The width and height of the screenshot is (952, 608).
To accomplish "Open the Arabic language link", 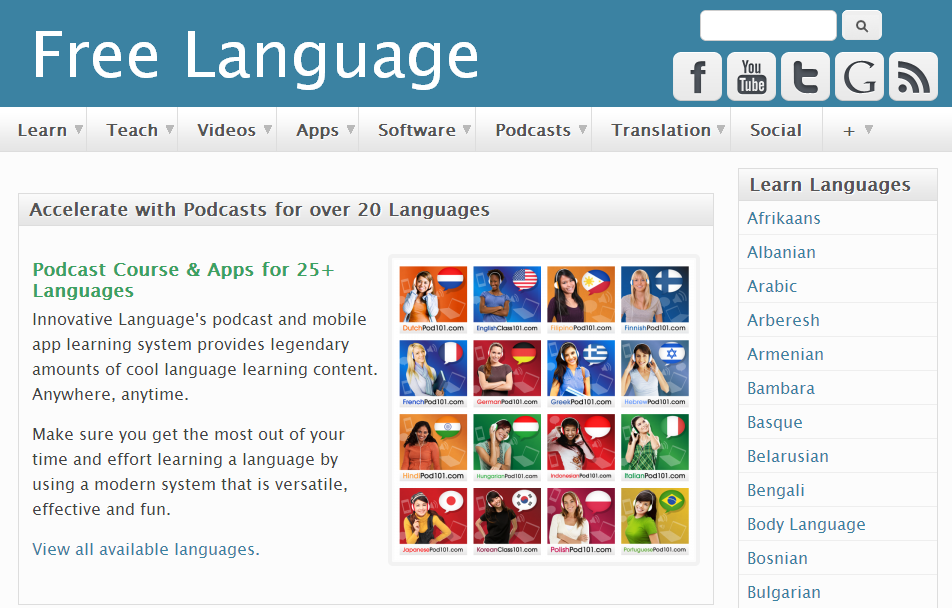I will point(772,286).
